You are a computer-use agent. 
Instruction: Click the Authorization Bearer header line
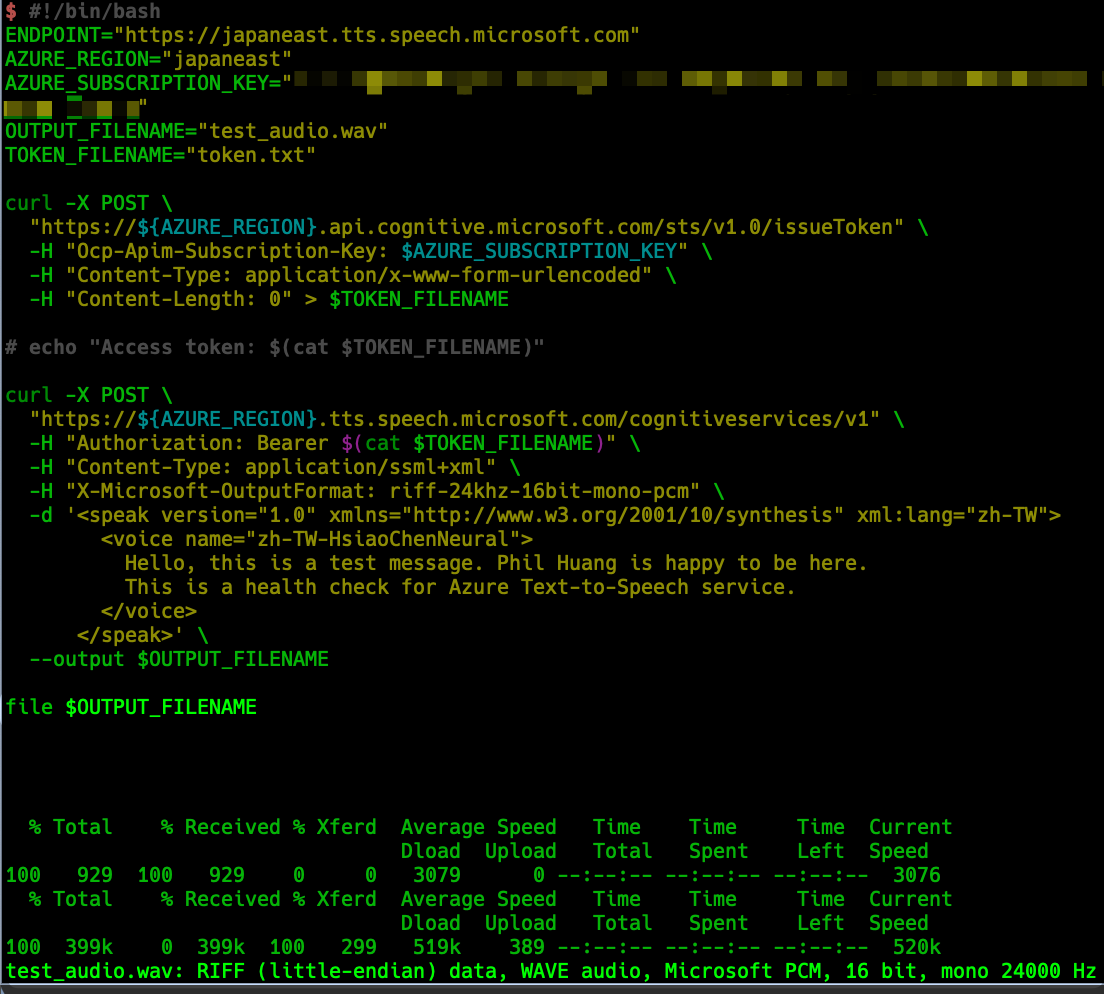pyautogui.click(x=334, y=443)
